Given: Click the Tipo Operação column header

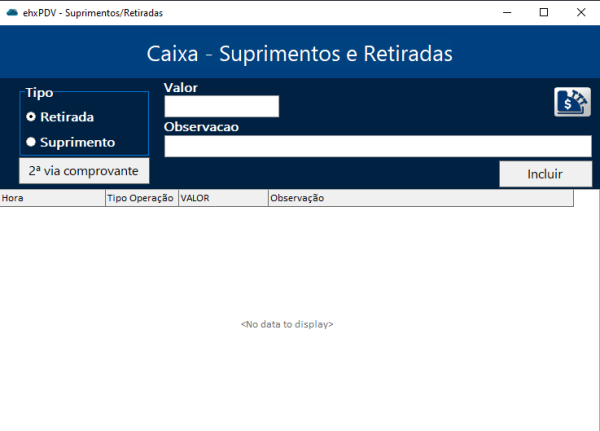Looking at the screenshot, I should (141, 198).
